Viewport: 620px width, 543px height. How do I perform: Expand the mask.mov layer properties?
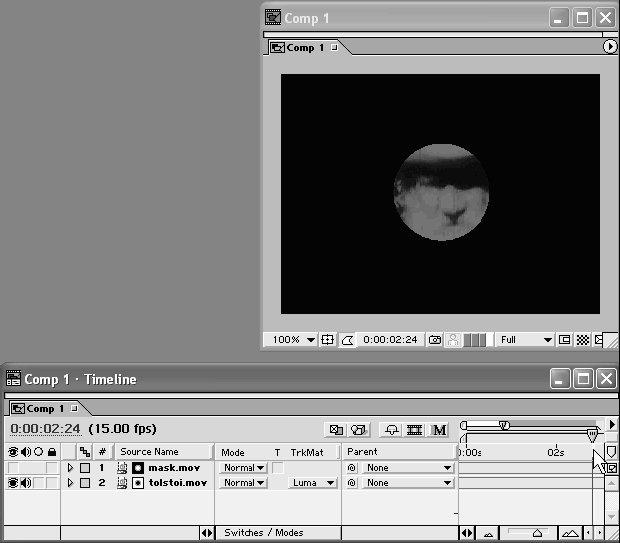[70, 468]
